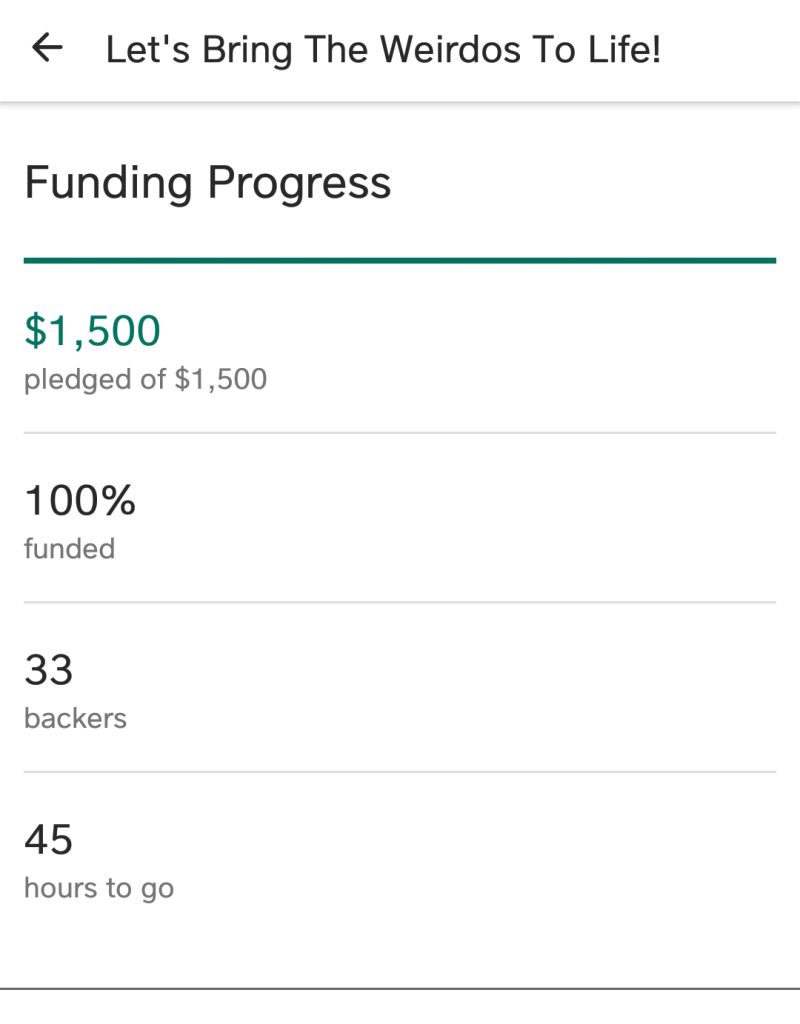Viewport: 800px width, 1024px height.
Task: Click the percent sign in 100%
Action: pyautogui.click(x=119, y=500)
